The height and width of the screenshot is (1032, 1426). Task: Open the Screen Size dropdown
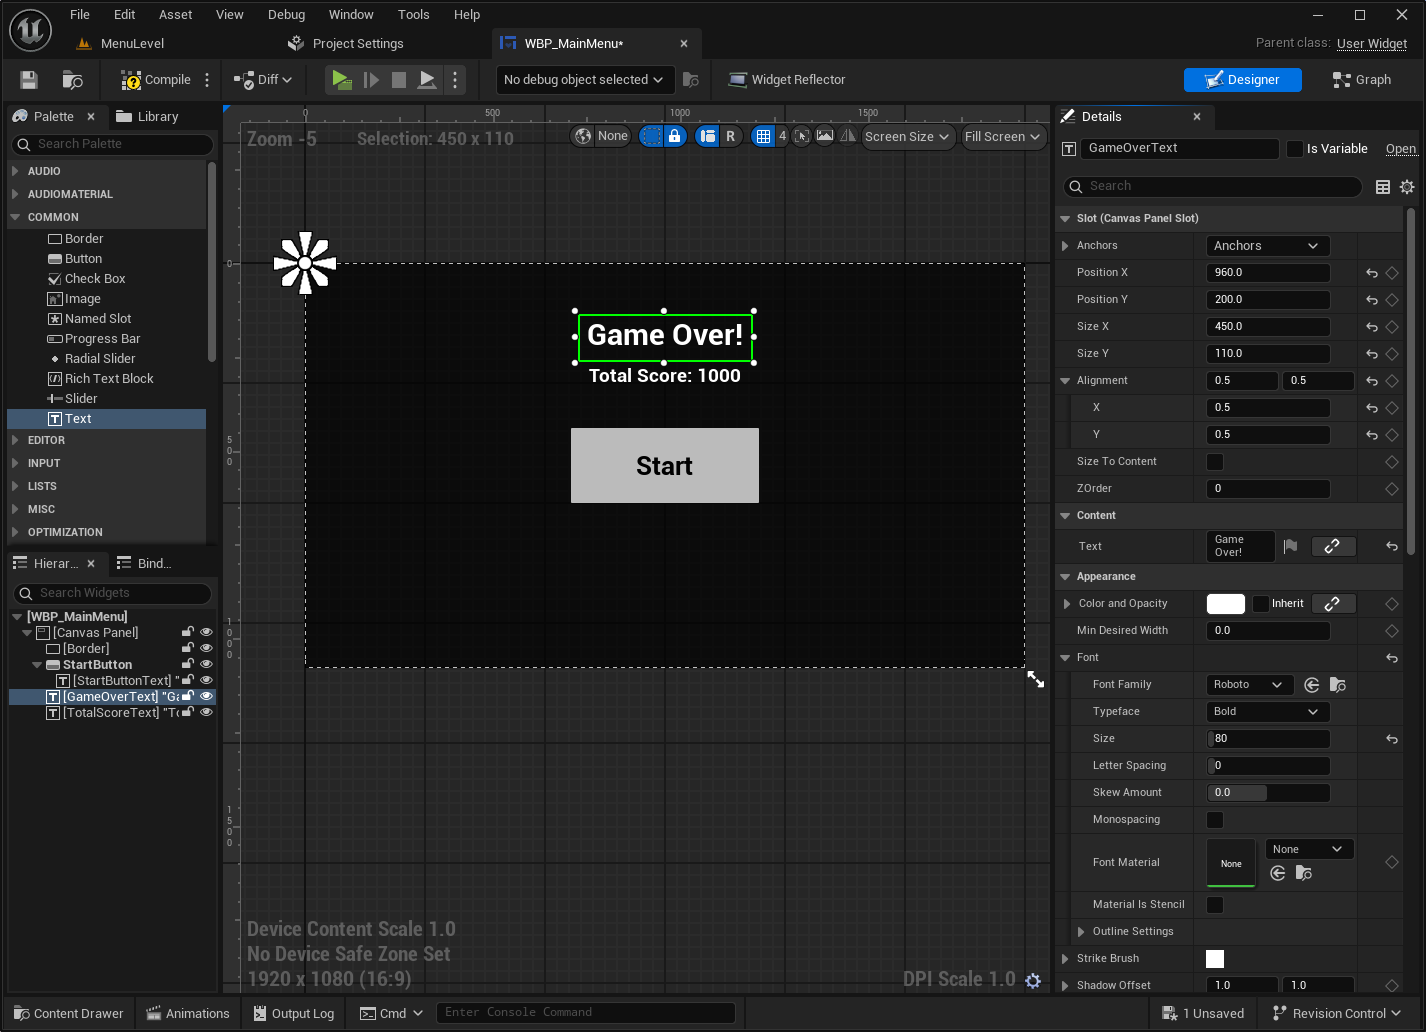coord(907,136)
